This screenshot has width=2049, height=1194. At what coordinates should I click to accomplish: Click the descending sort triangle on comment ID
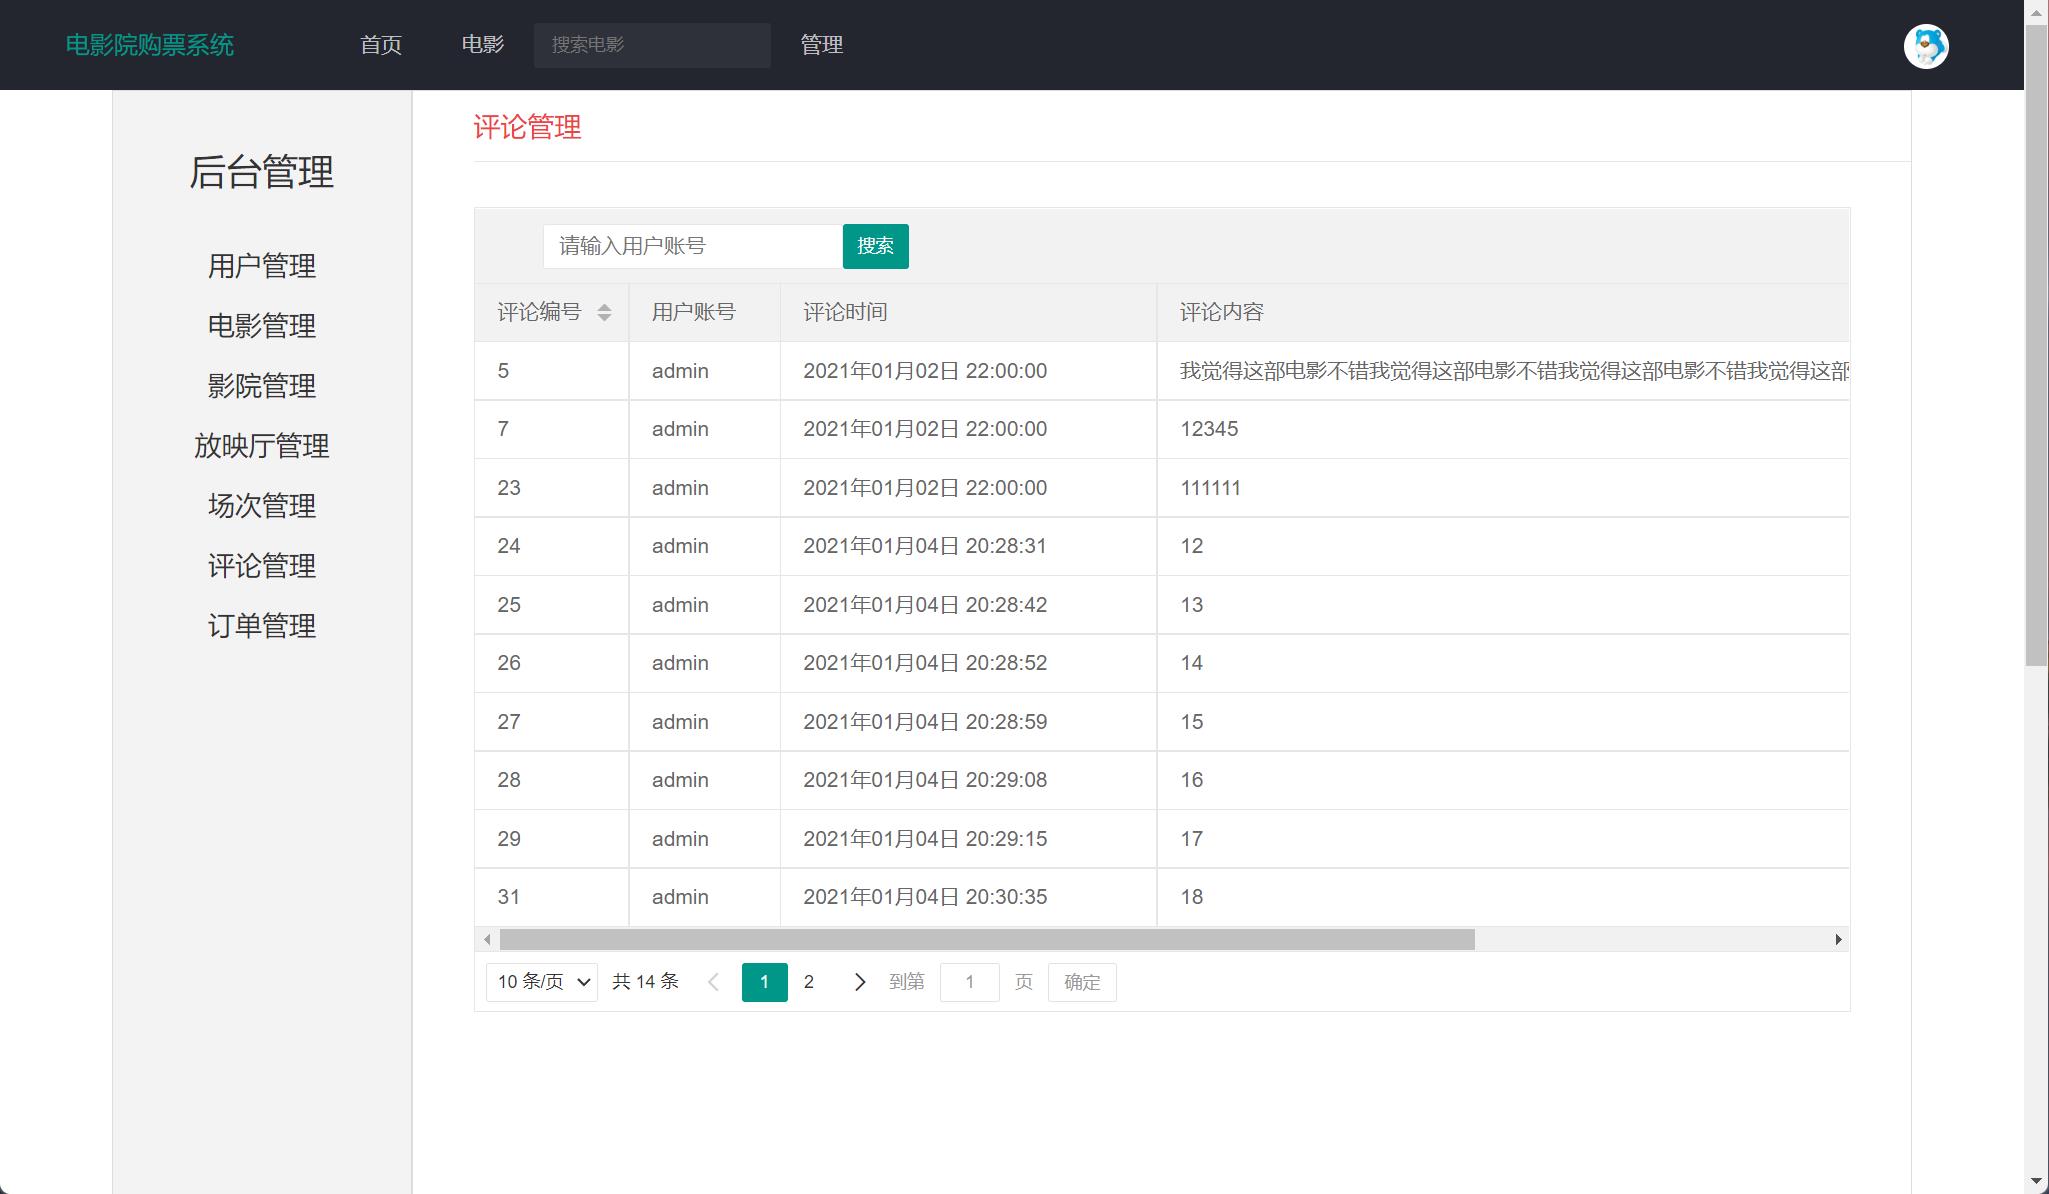click(604, 318)
